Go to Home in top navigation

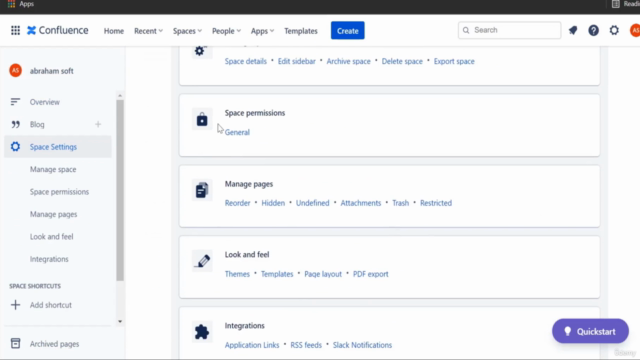click(x=113, y=31)
